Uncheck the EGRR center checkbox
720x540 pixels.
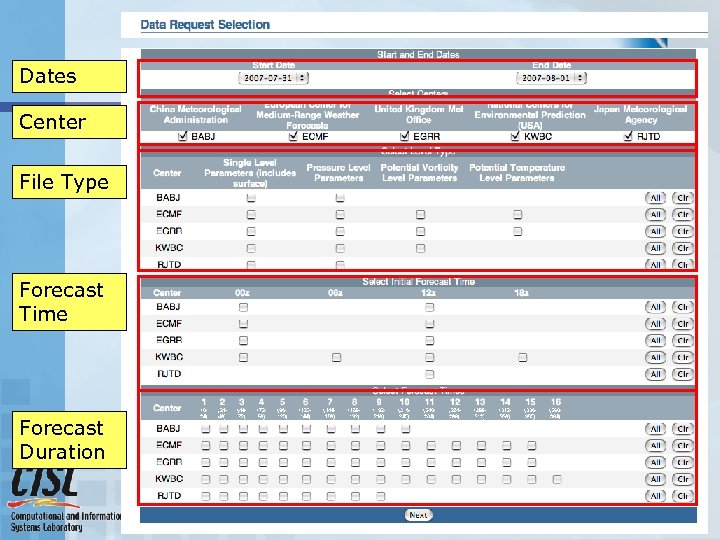[404, 136]
